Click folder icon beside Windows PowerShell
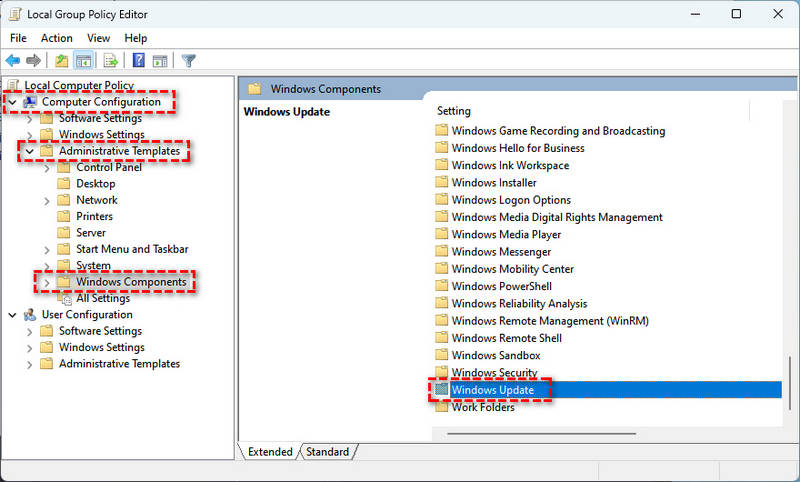 click(x=441, y=286)
